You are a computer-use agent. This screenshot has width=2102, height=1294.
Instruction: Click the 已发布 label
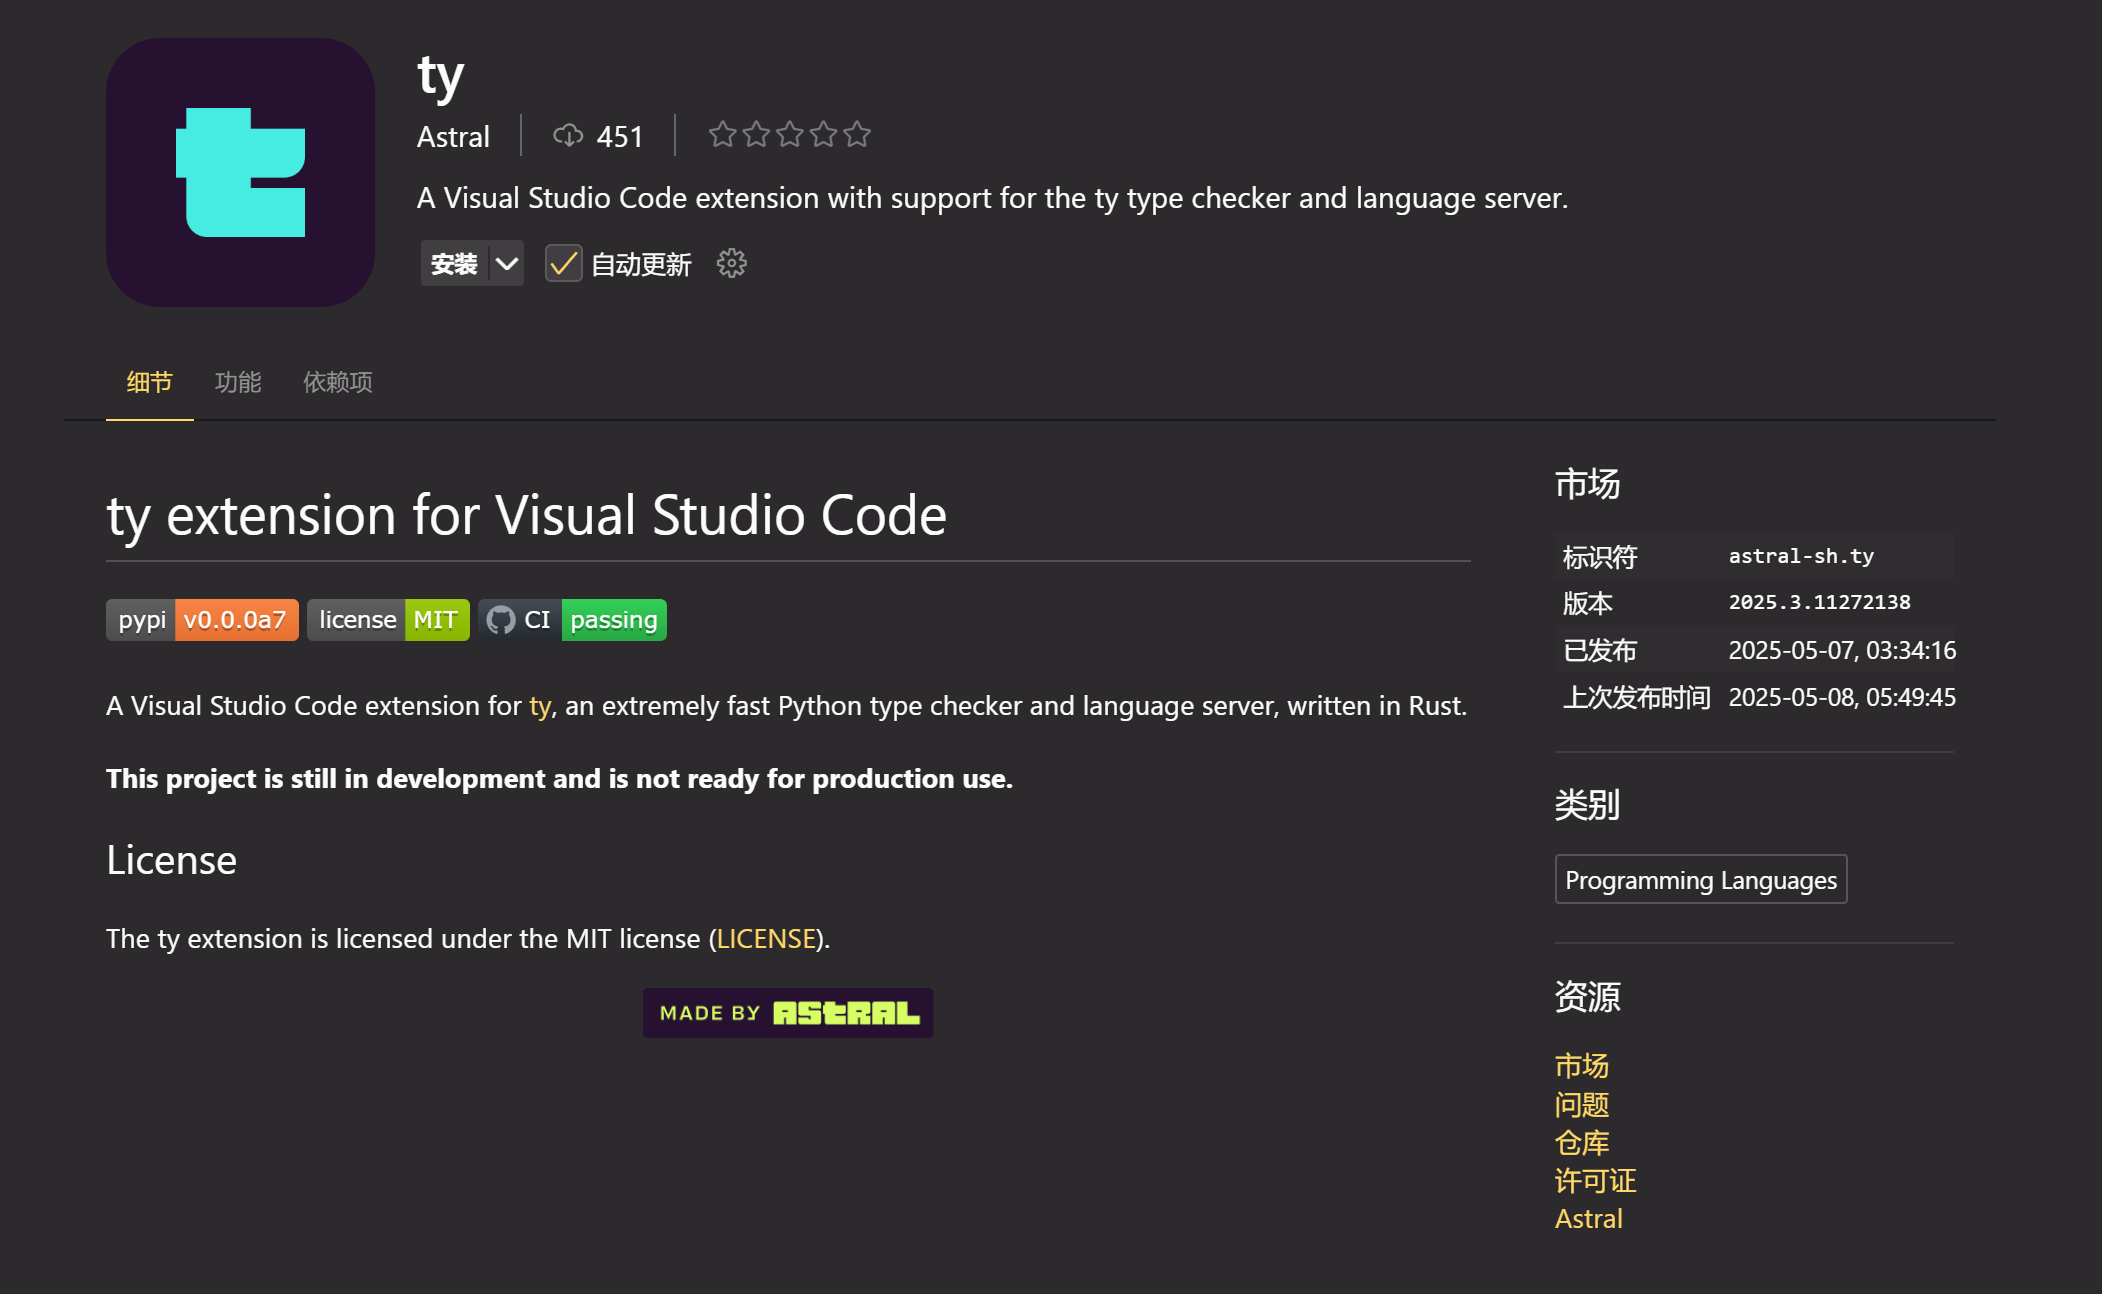[1600, 651]
